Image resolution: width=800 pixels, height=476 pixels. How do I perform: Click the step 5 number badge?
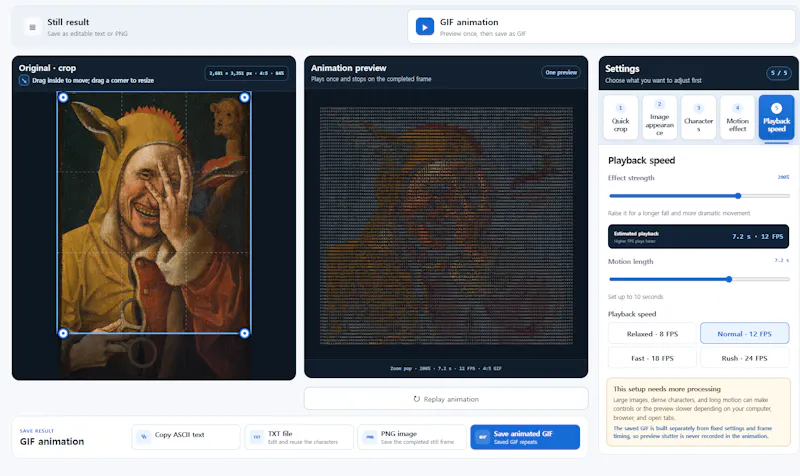[x=776, y=108]
